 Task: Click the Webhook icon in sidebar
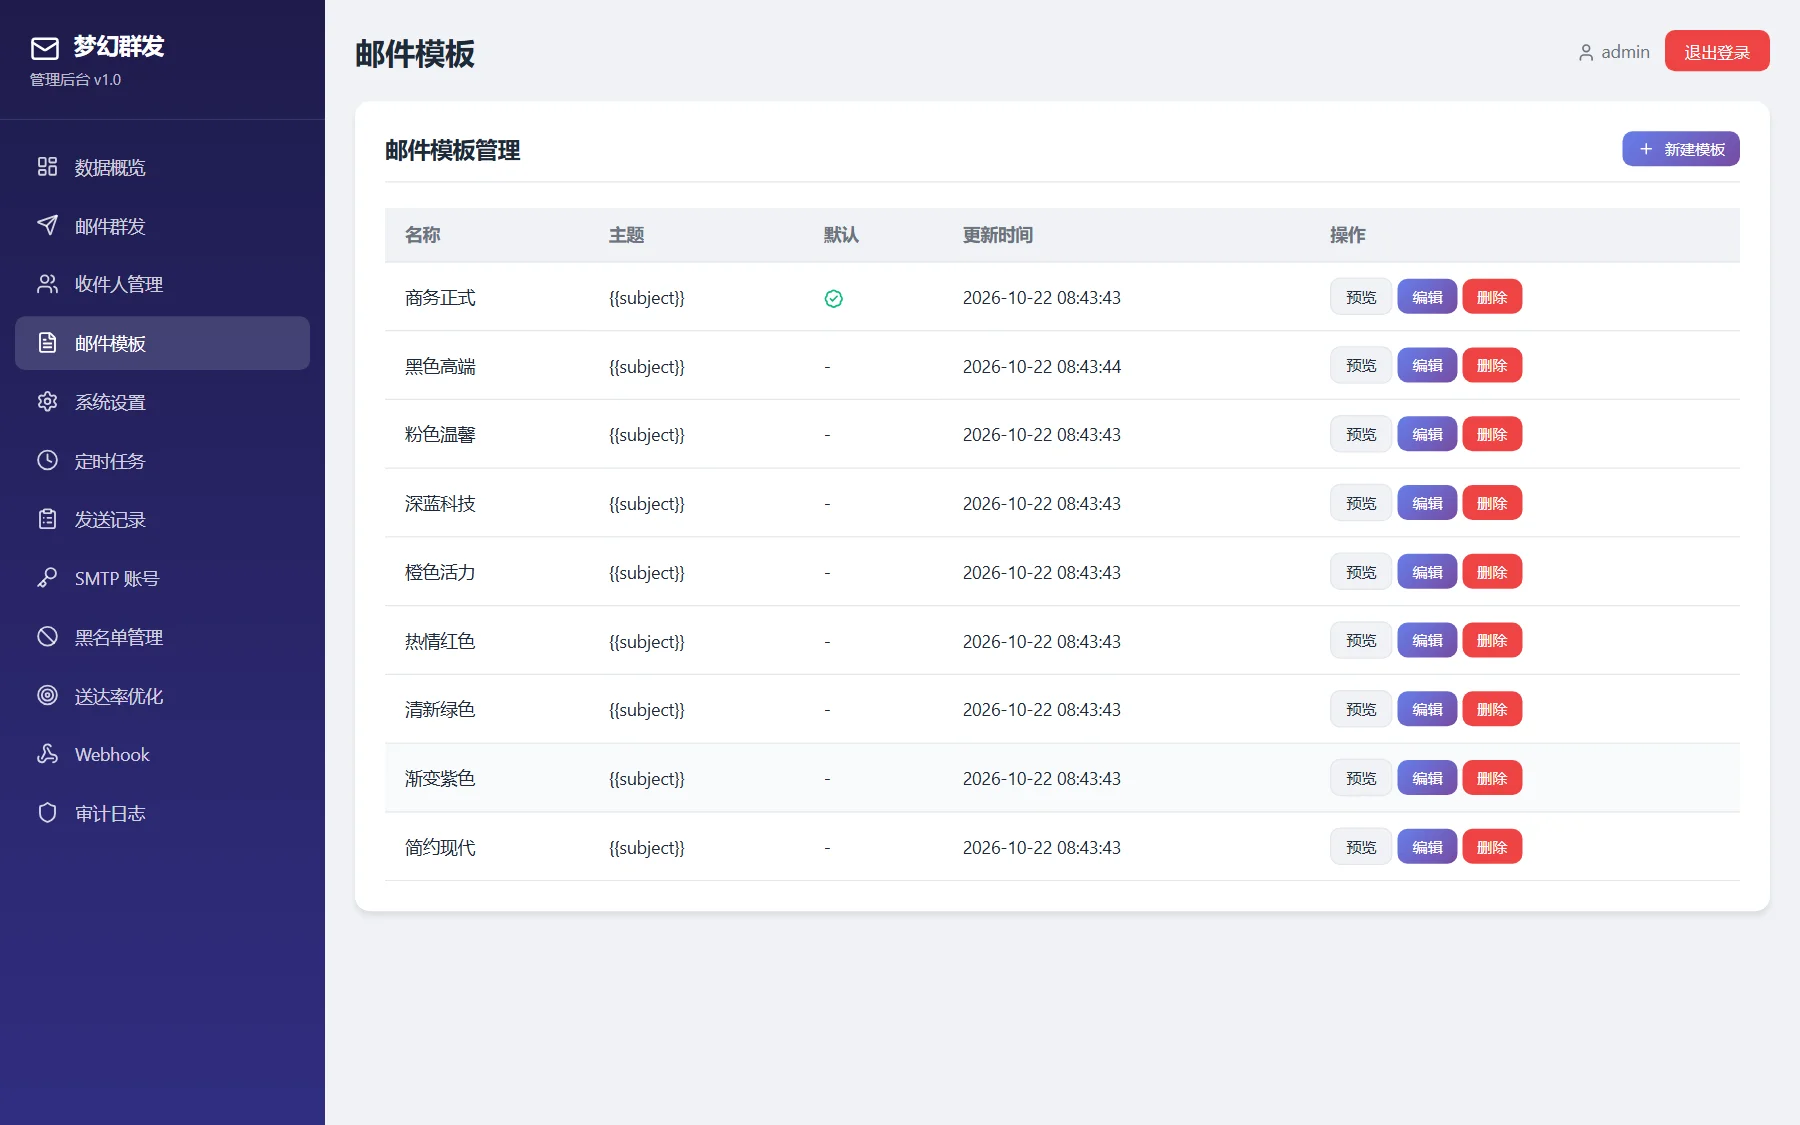pyautogui.click(x=47, y=754)
